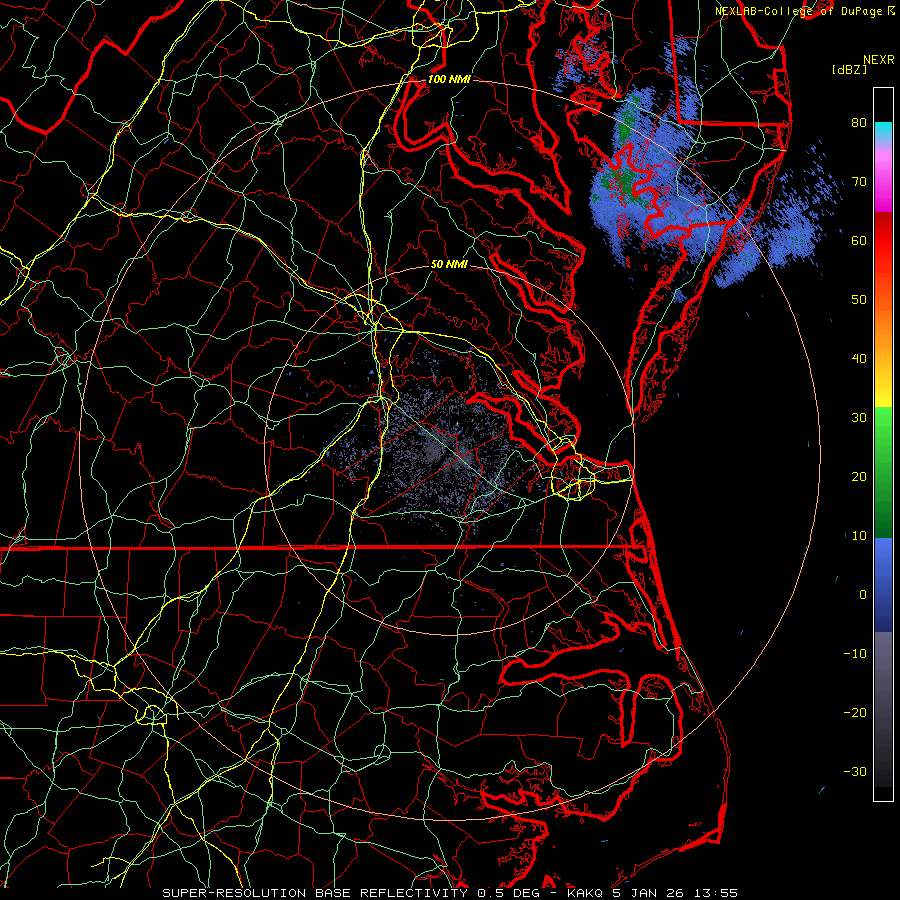The image size is (900, 900).
Task: Select the 60 value on dBZ scale
Action: 859,240
